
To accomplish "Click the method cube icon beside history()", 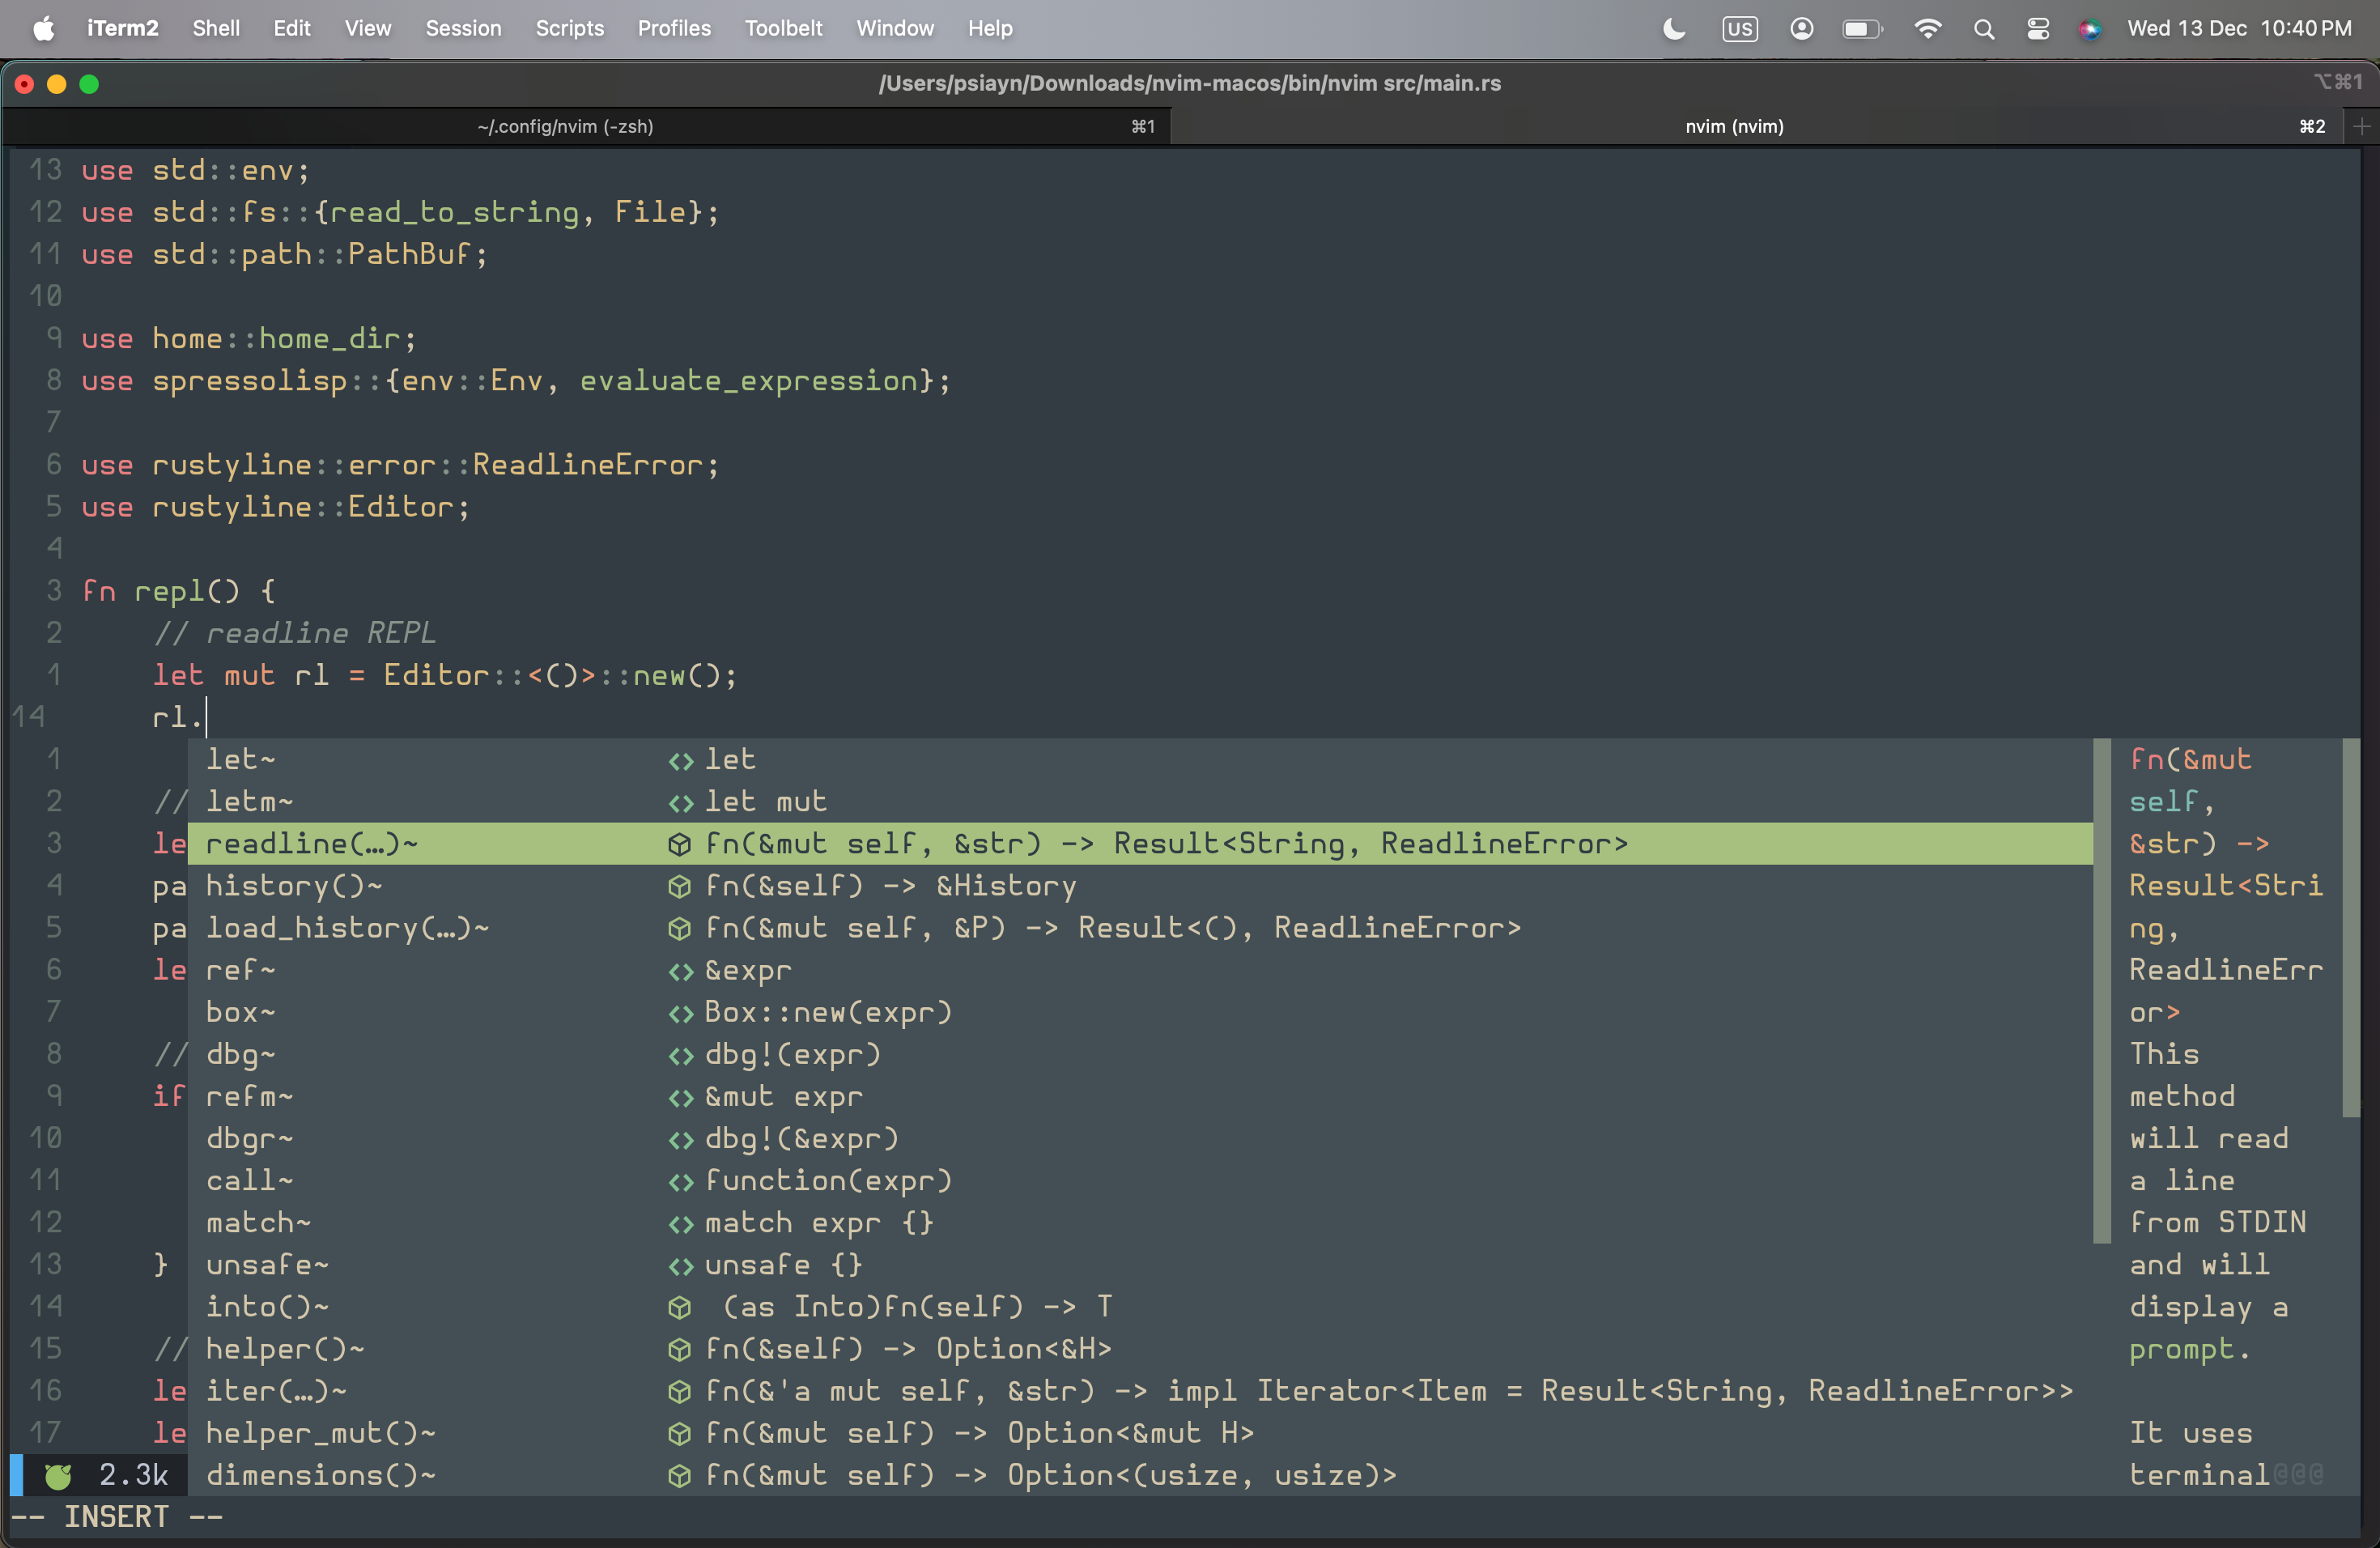I will click(680, 887).
